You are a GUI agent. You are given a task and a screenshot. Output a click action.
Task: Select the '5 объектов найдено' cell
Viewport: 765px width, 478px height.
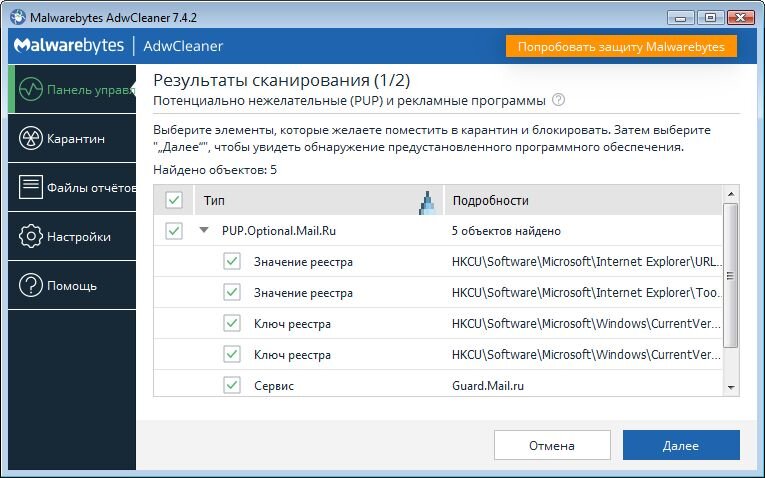pyautogui.click(x=506, y=231)
